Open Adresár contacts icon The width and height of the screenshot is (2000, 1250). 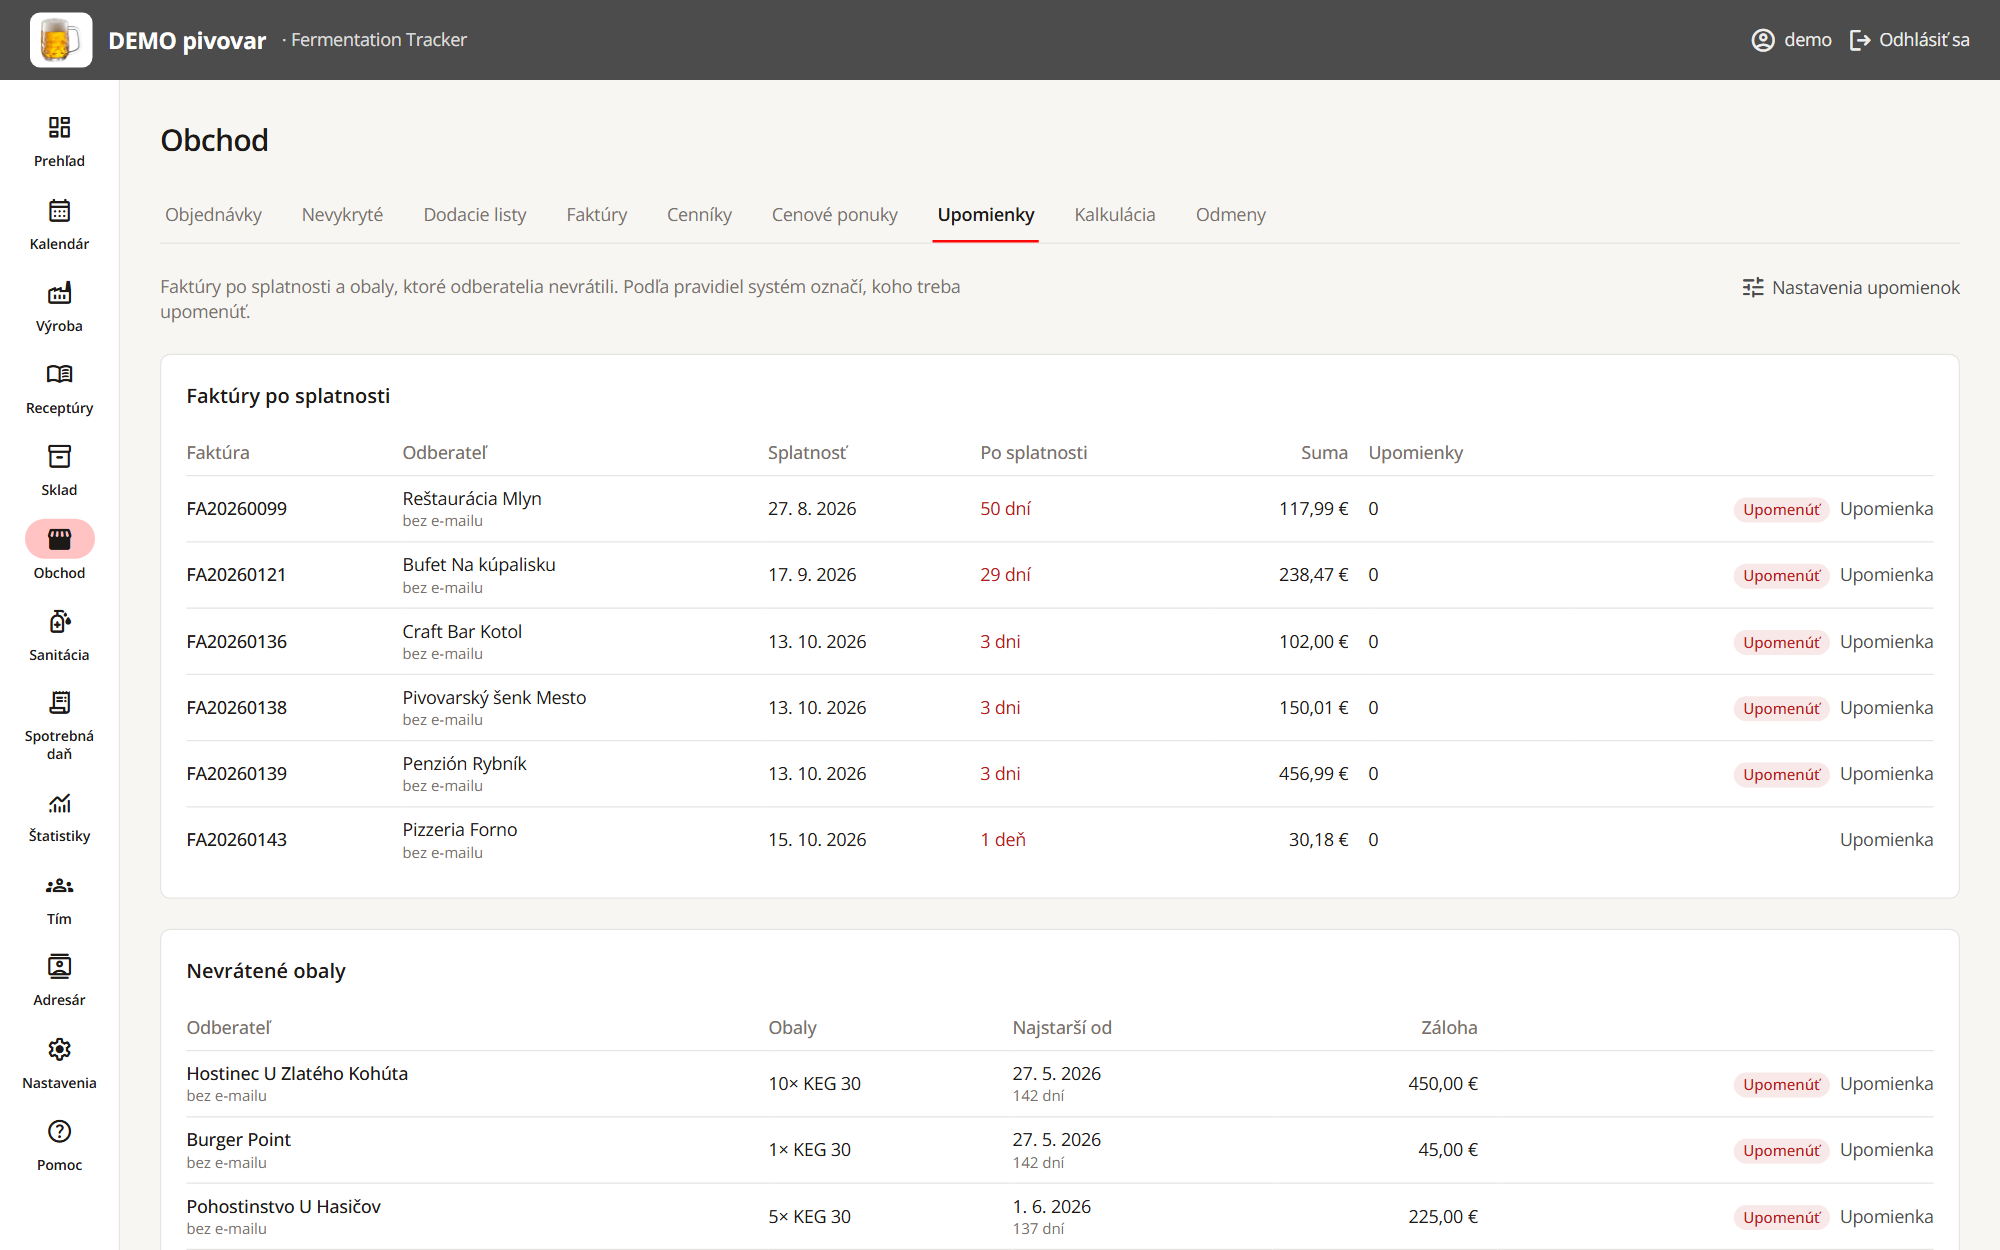point(59,966)
